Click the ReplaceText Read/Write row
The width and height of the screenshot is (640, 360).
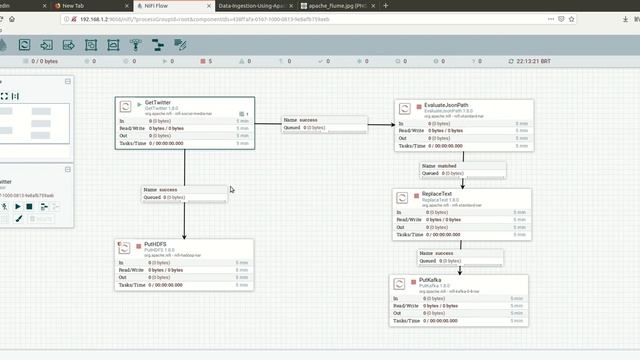point(462,220)
